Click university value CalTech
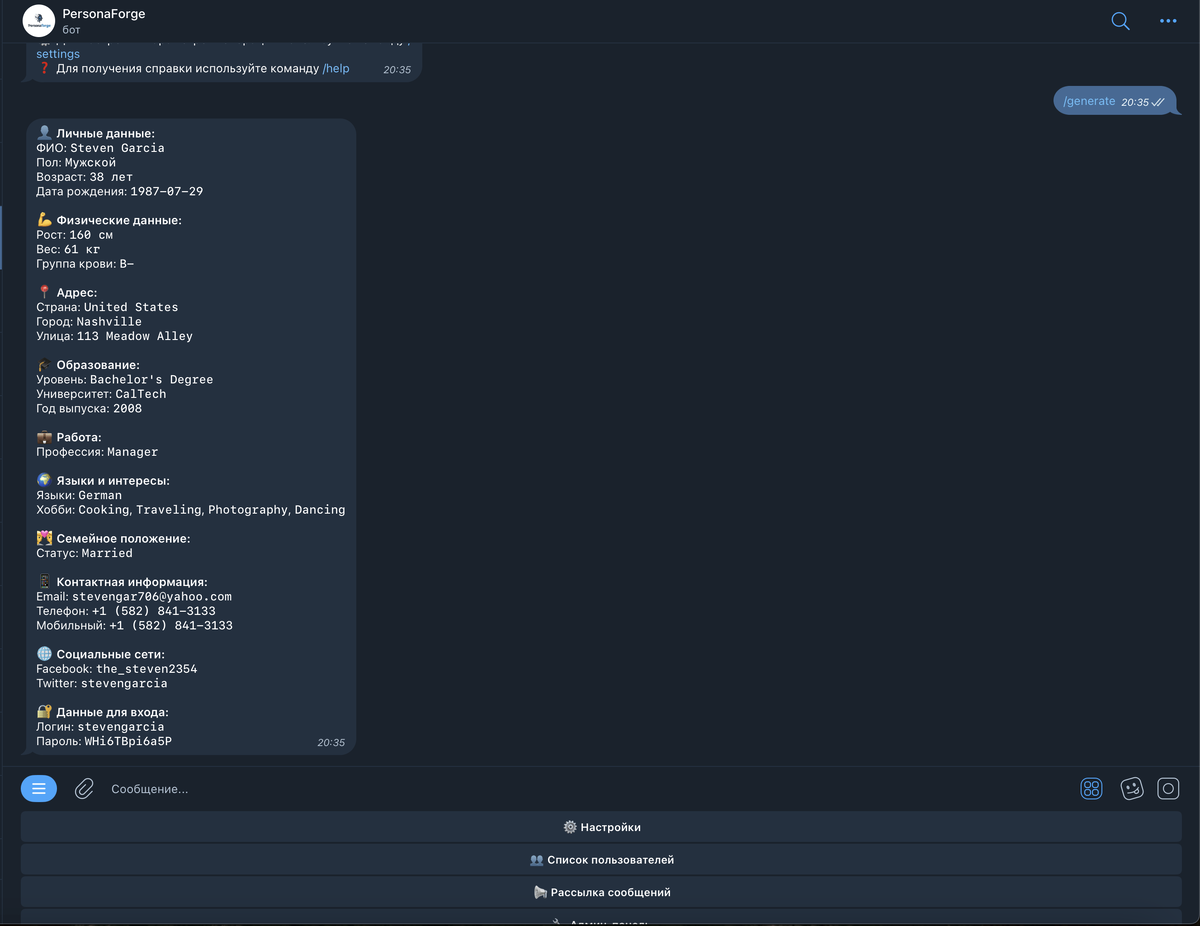This screenshot has height=926, width=1200. pos(141,394)
